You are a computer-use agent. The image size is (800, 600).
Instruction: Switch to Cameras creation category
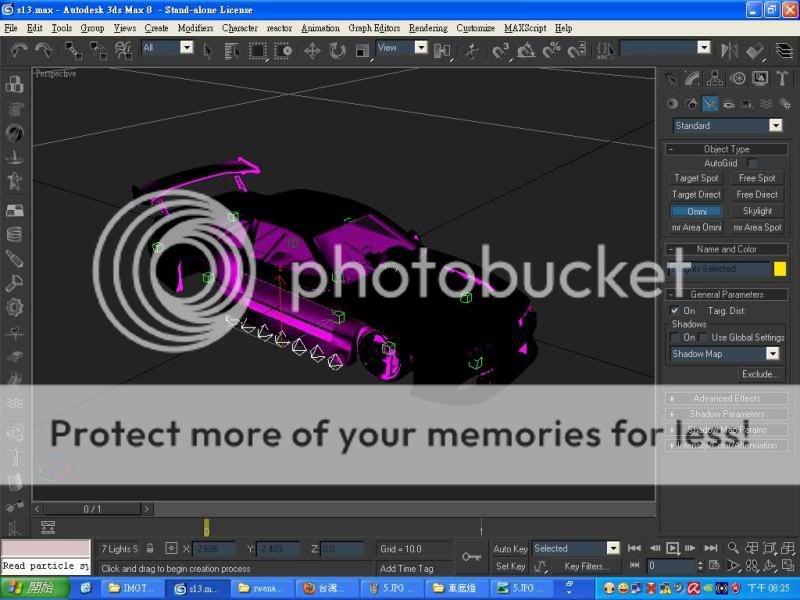point(728,104)
